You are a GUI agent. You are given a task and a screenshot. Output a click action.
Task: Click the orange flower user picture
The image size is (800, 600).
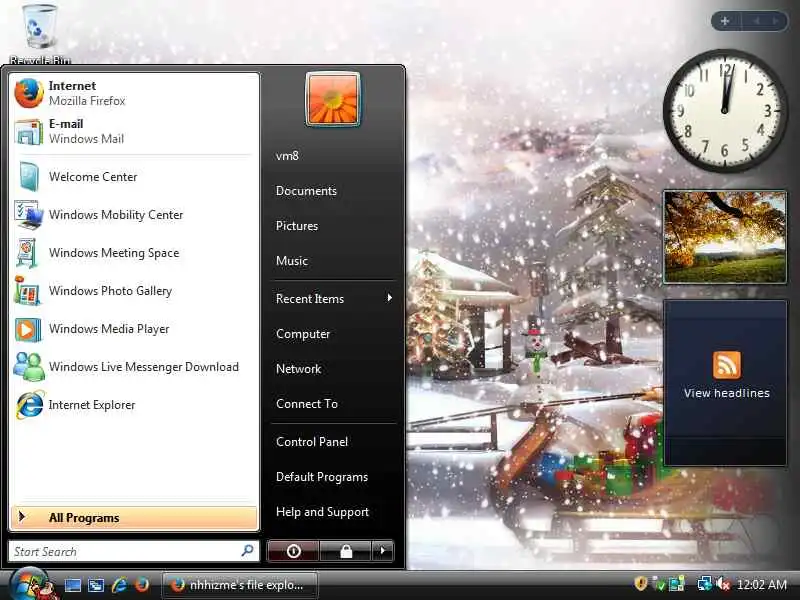(333, 99)
